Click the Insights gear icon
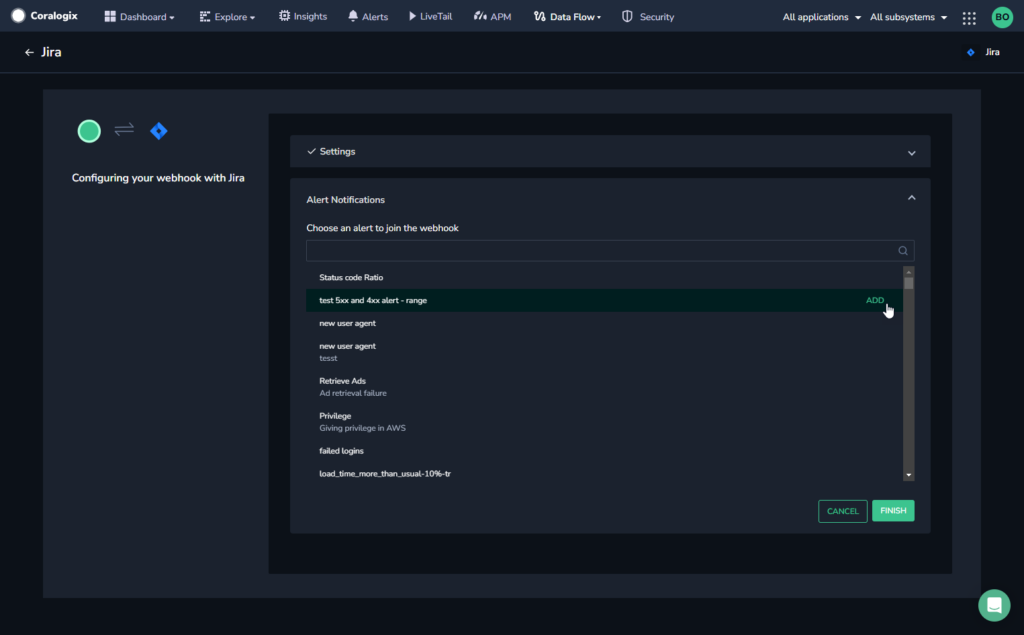The image size is (1024, 635). tap(284, 16)
